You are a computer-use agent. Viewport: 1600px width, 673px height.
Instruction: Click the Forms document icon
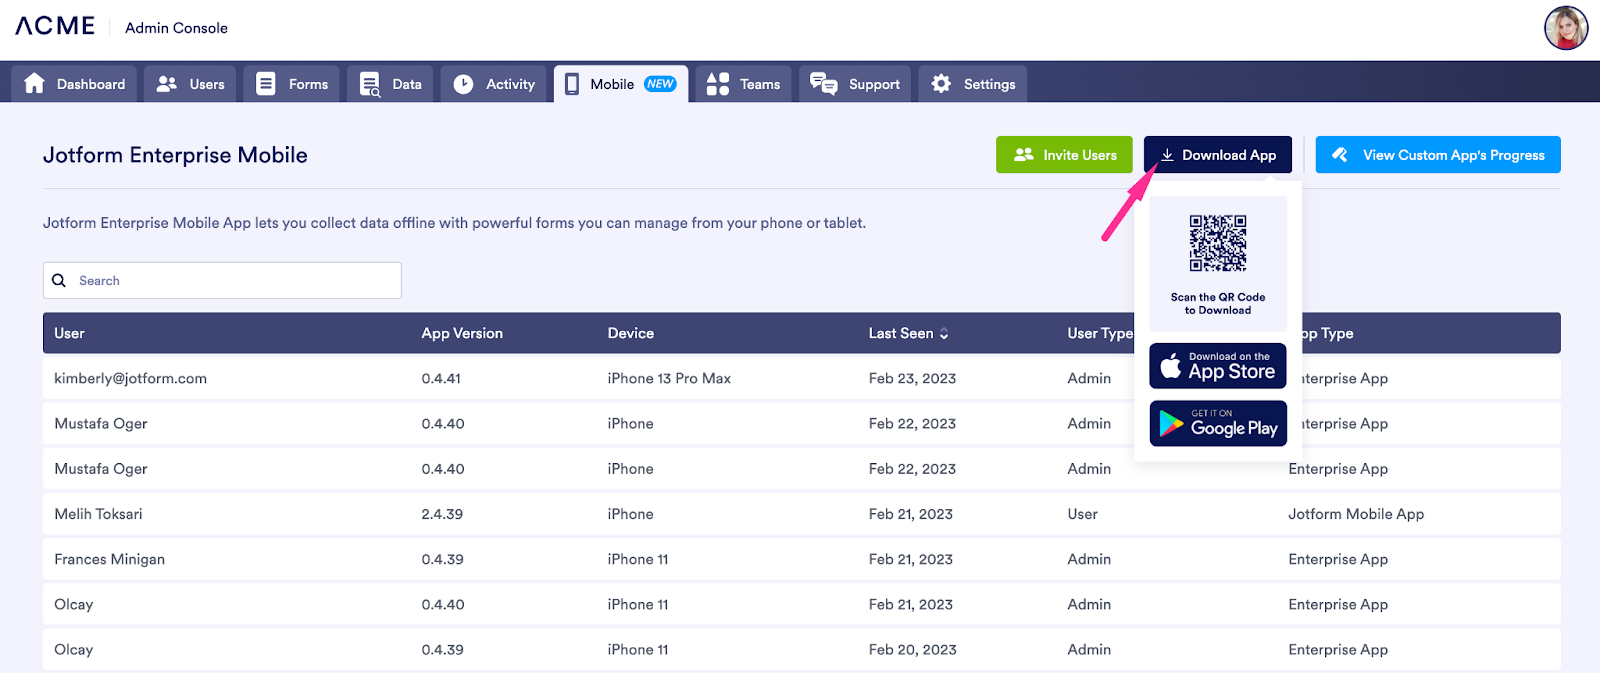pyautogui.click(x=265, y=84)
